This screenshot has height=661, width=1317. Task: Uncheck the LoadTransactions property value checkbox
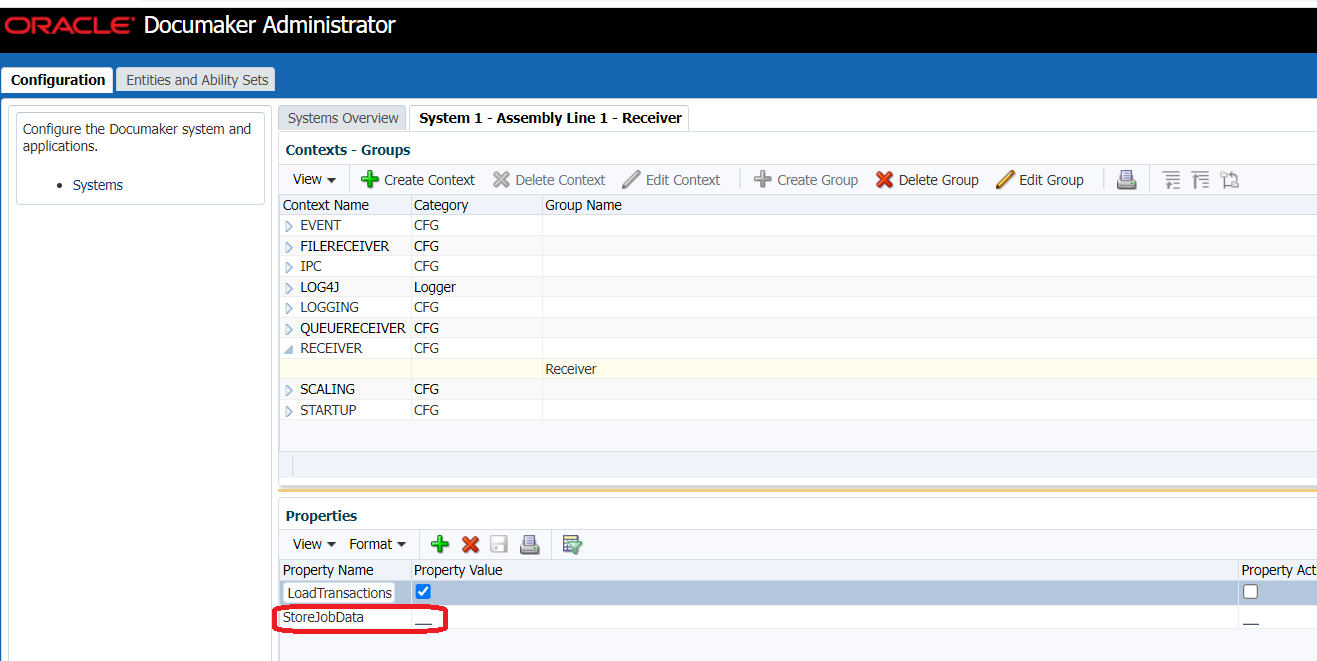point(422,591)
